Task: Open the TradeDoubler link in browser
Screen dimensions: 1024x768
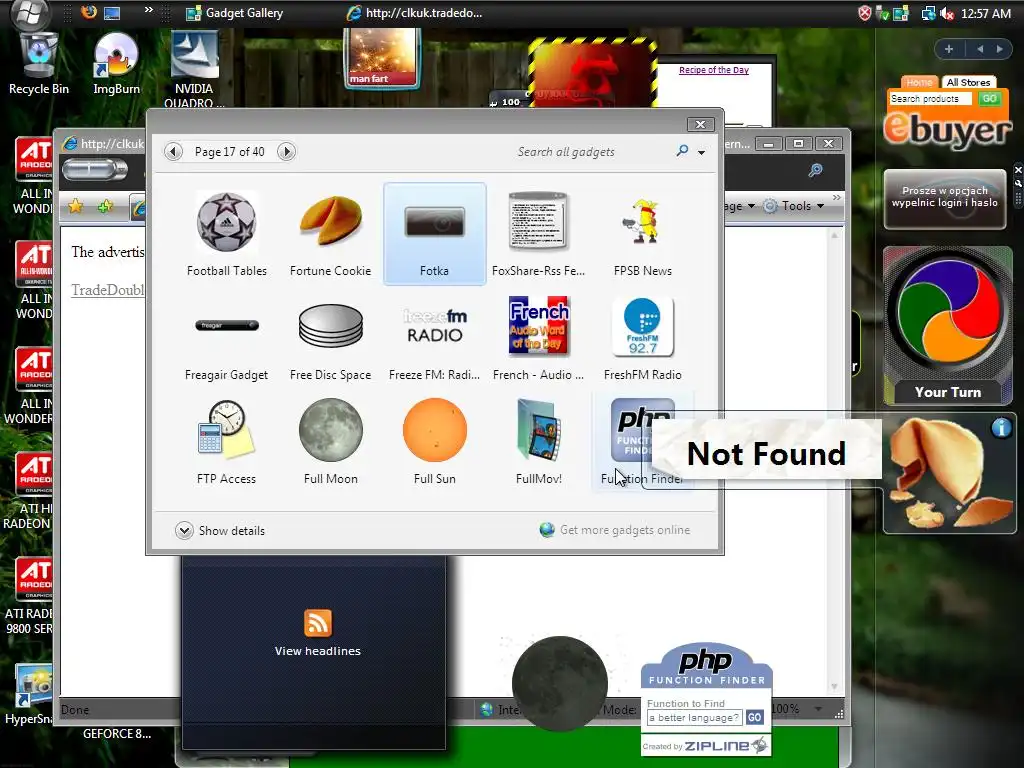Action: coord(108,290)
